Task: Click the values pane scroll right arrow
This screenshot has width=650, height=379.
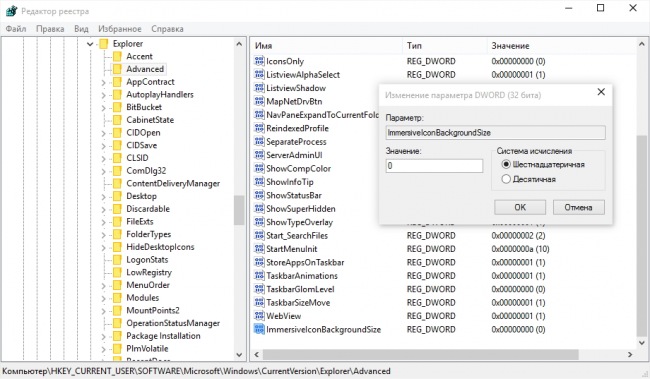Action: [x=630, y=355]
